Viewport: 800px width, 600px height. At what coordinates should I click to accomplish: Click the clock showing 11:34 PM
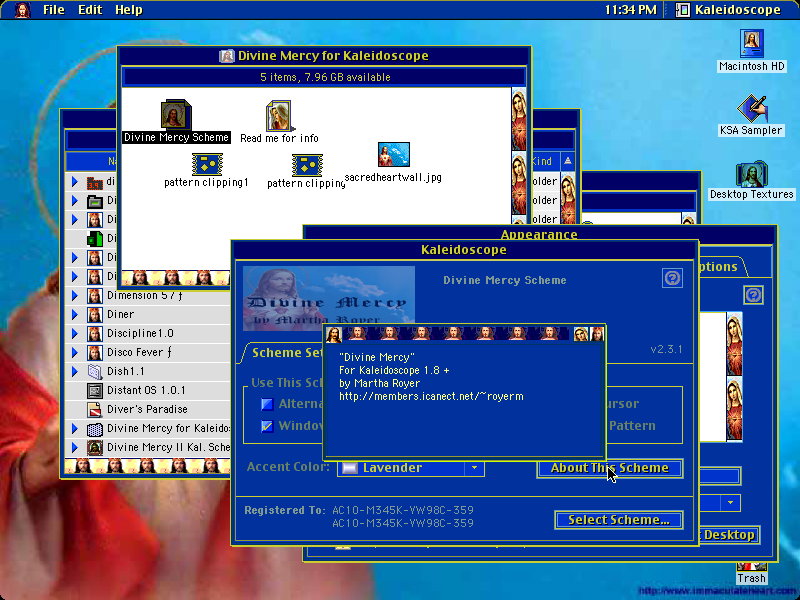coord(631,10)
